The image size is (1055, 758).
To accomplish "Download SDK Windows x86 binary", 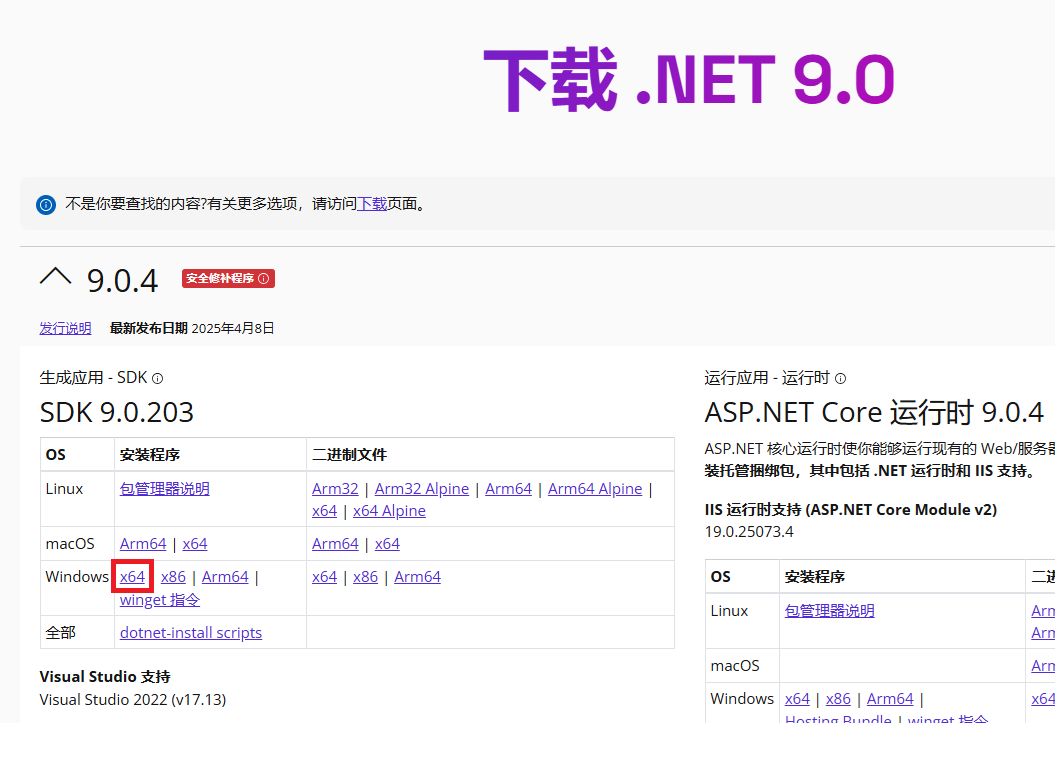I will coord(365,577).
